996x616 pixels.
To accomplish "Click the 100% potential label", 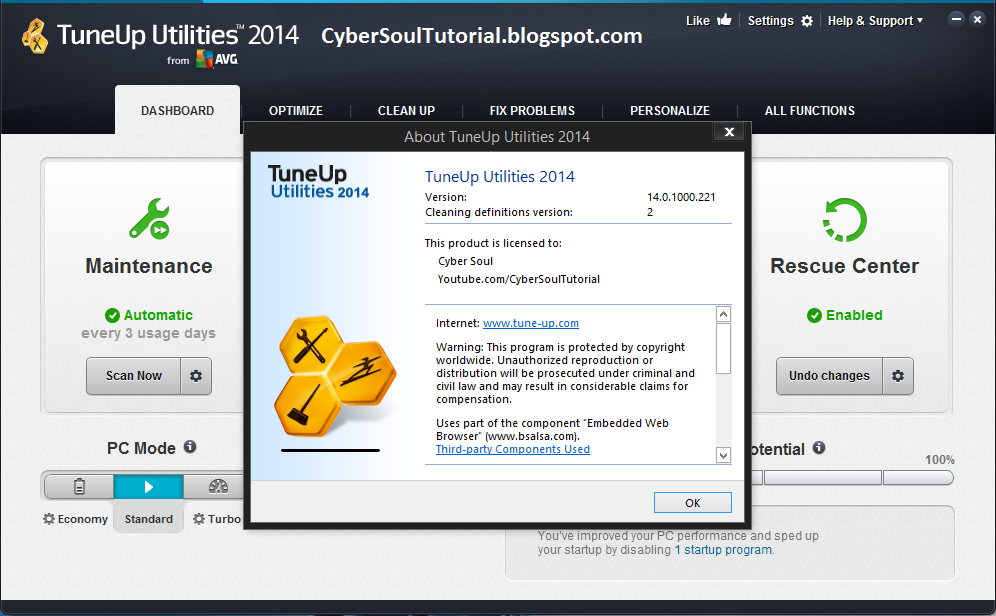I will [x=939, y=460].
